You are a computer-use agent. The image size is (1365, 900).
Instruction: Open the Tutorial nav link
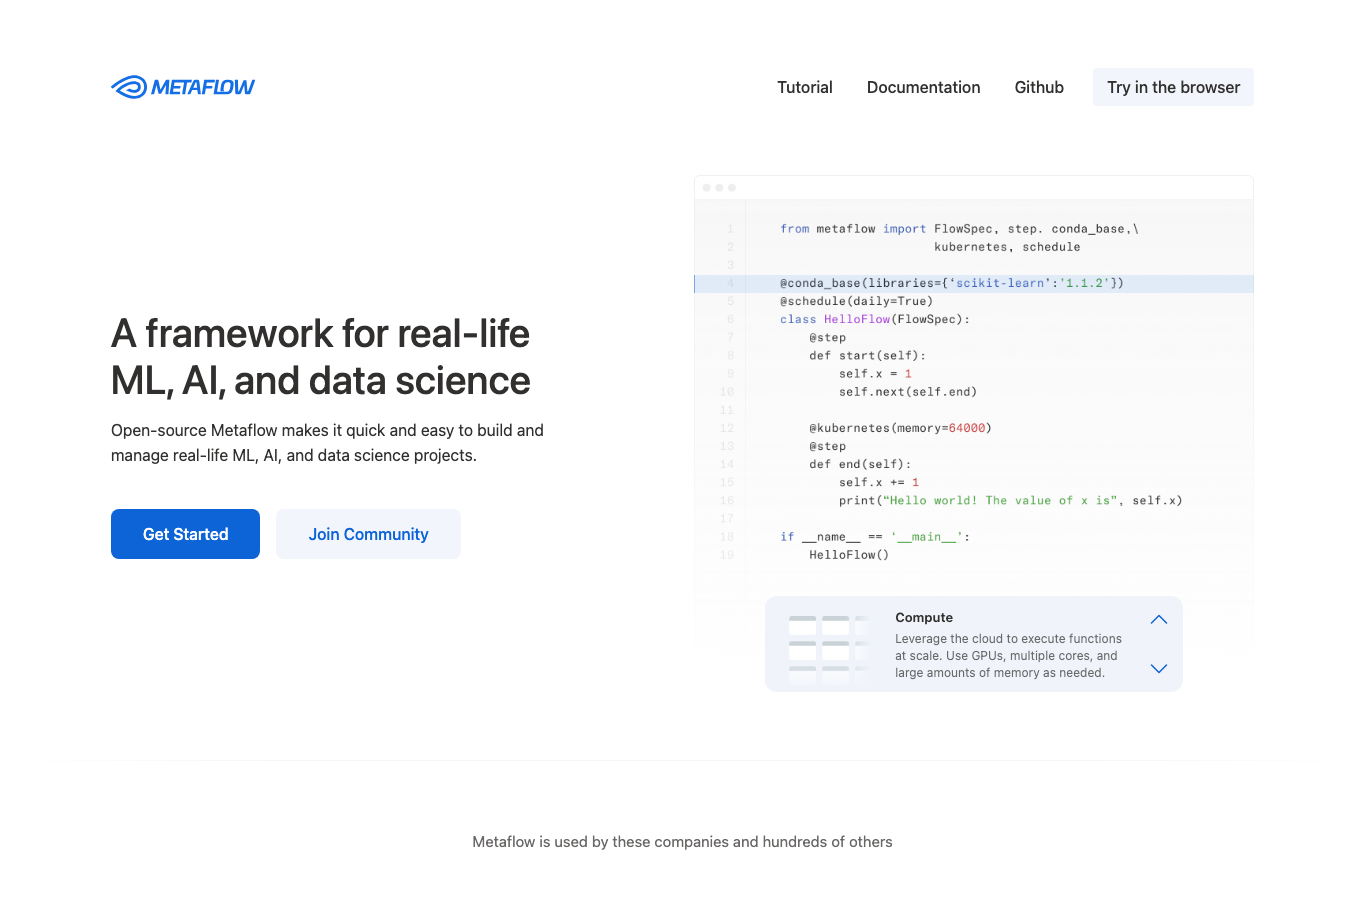(x=805, y=87)
